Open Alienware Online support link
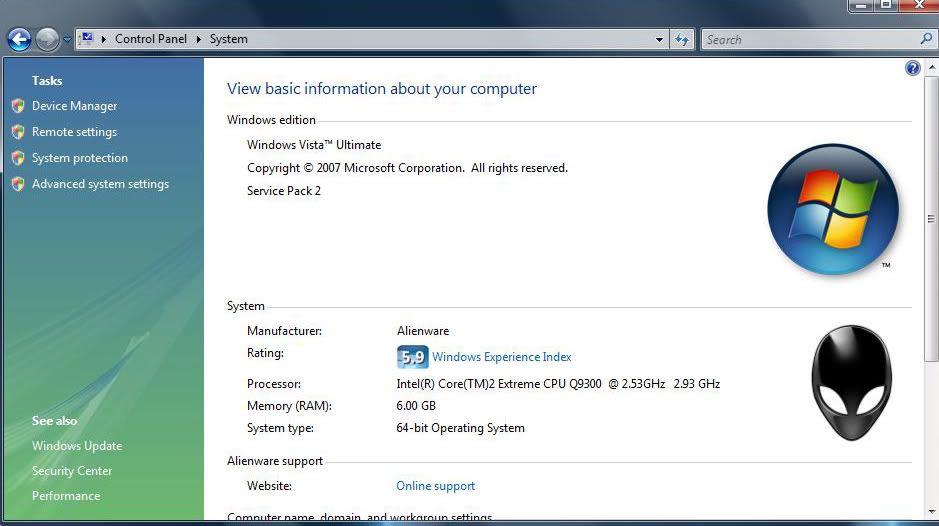 click(435, 486)
